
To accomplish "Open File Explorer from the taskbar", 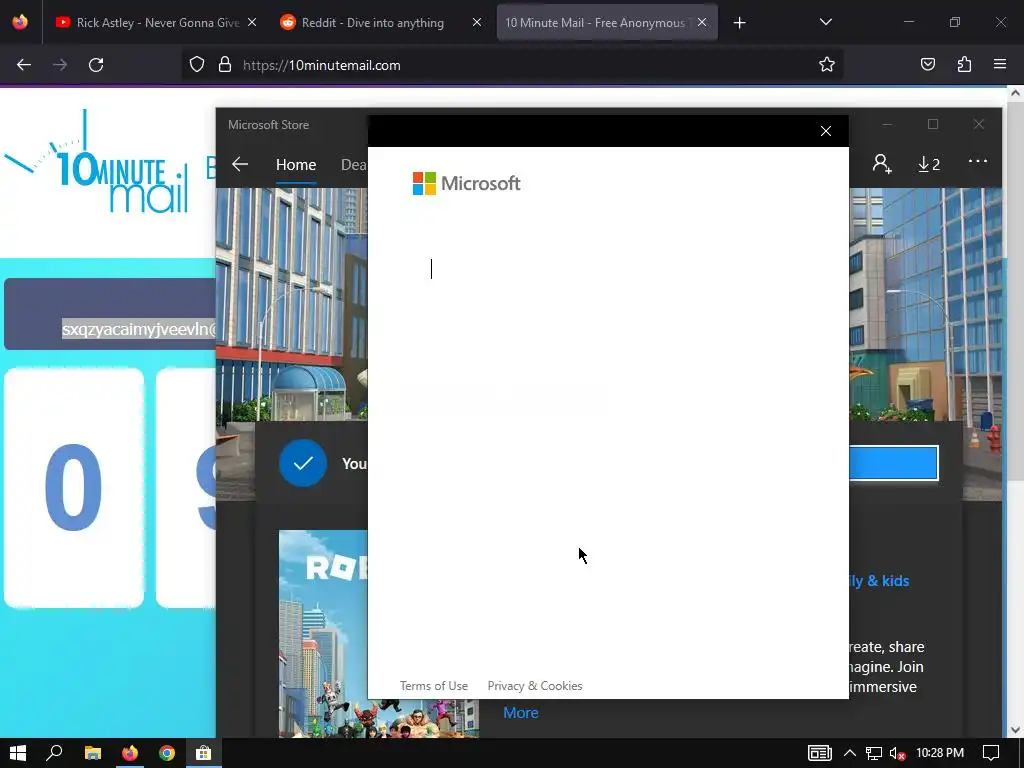I will point(93,753).
